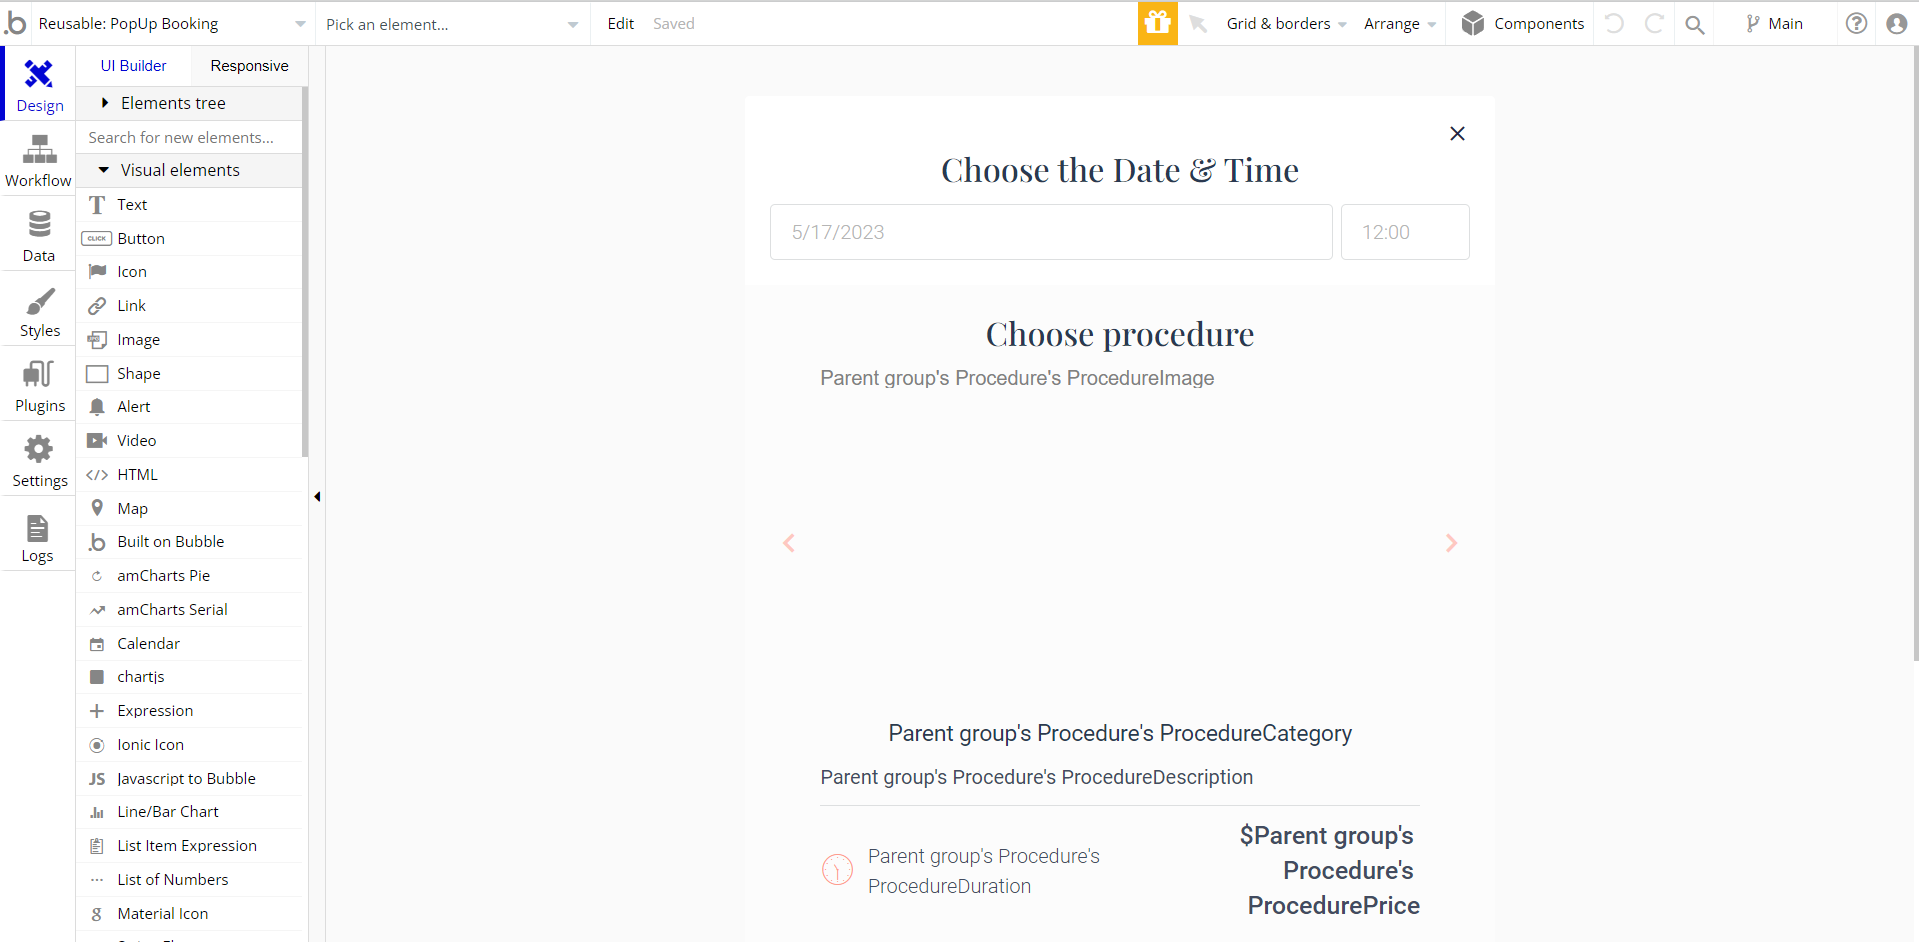Open the Reusable: PopUp Booking dropdown

[172, 24]
